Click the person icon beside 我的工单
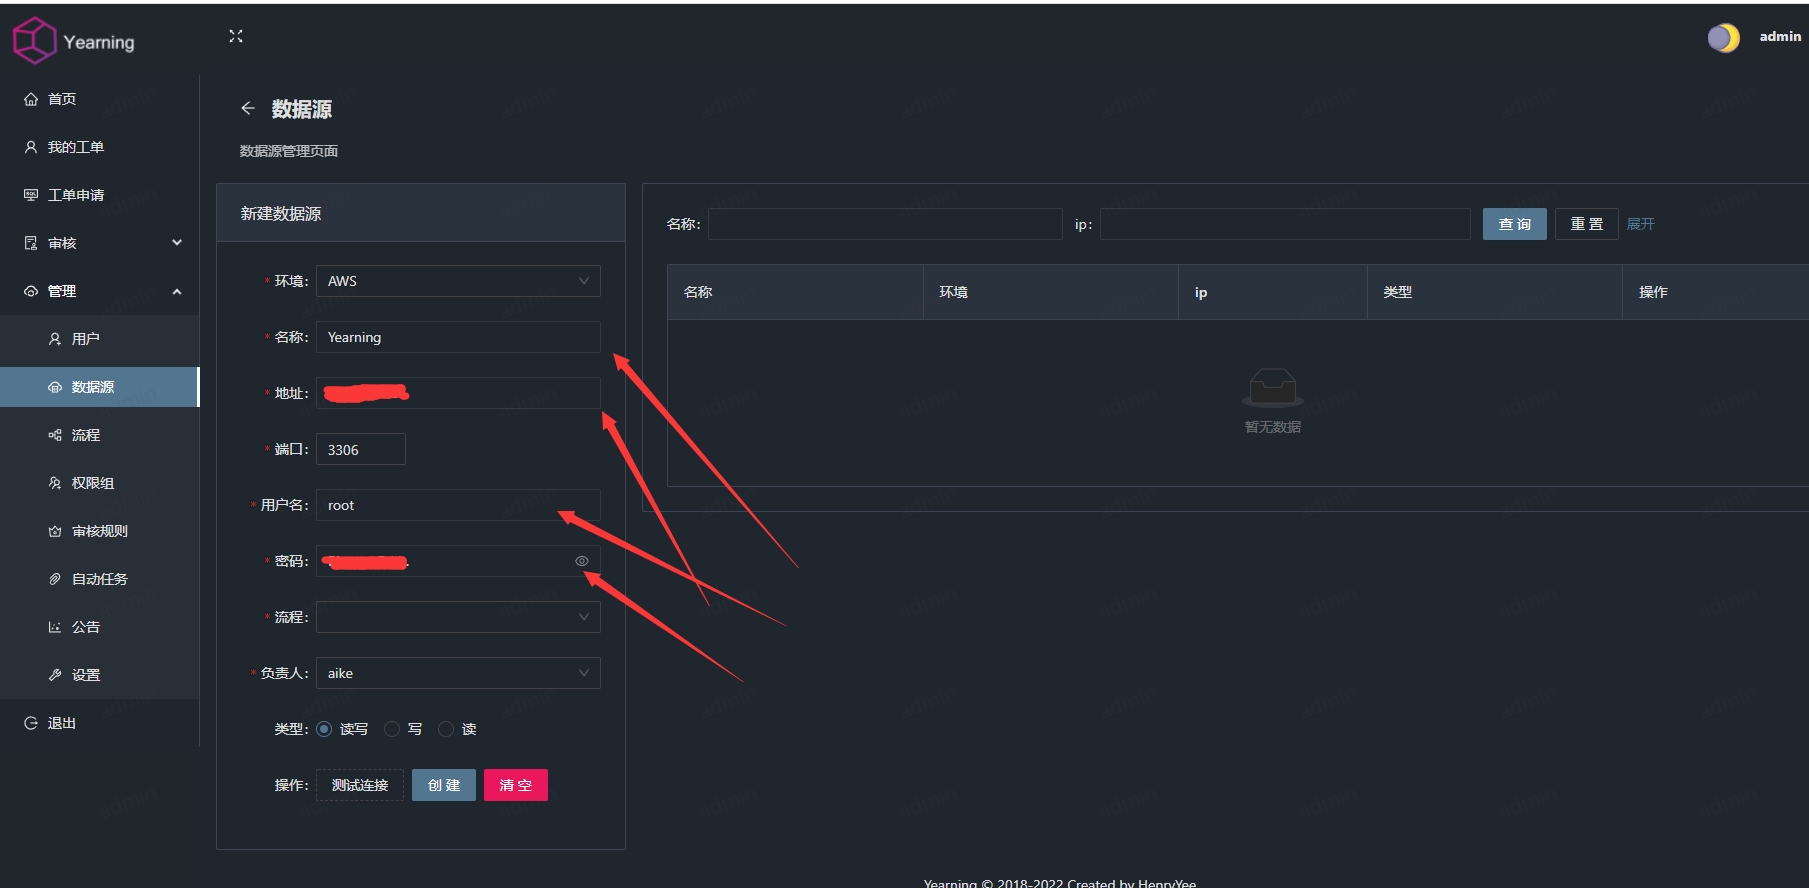This screenshot has height=888, width=1809. 31,147
